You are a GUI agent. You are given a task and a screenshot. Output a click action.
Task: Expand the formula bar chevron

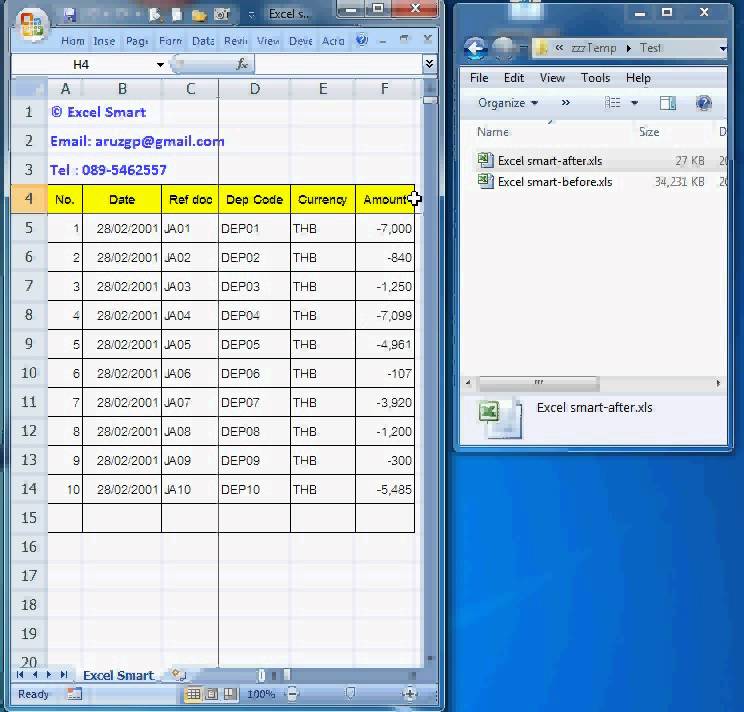click(x=429, y=64)
